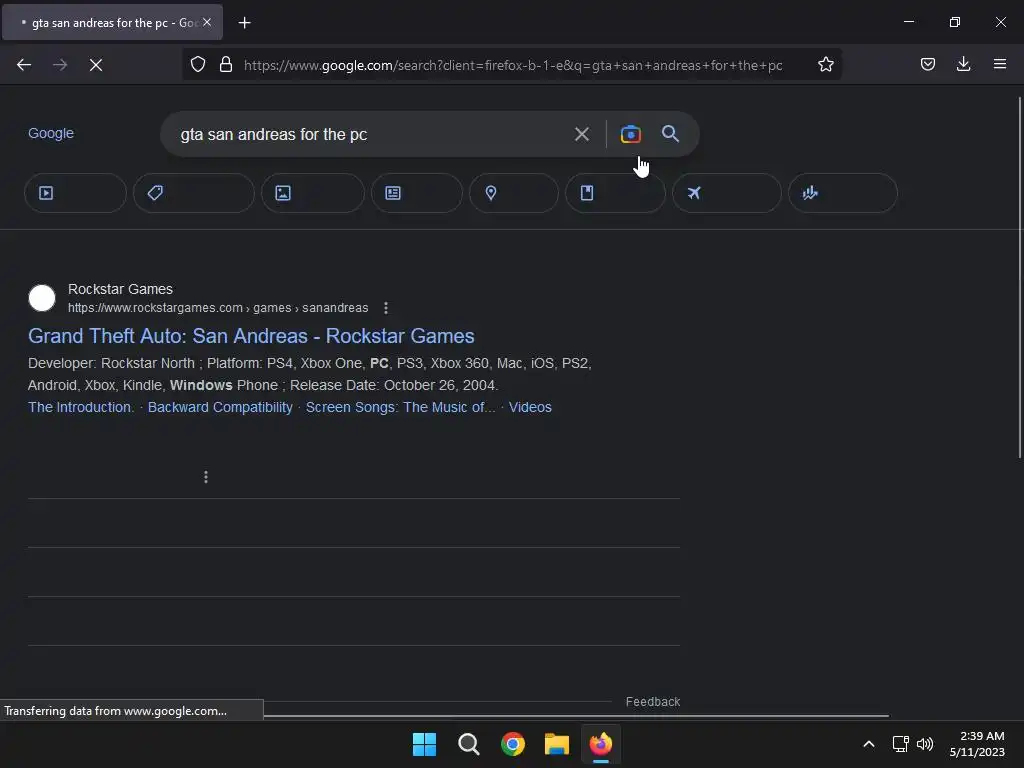Open File Explorer from the taskbar

tap(556, 744)
